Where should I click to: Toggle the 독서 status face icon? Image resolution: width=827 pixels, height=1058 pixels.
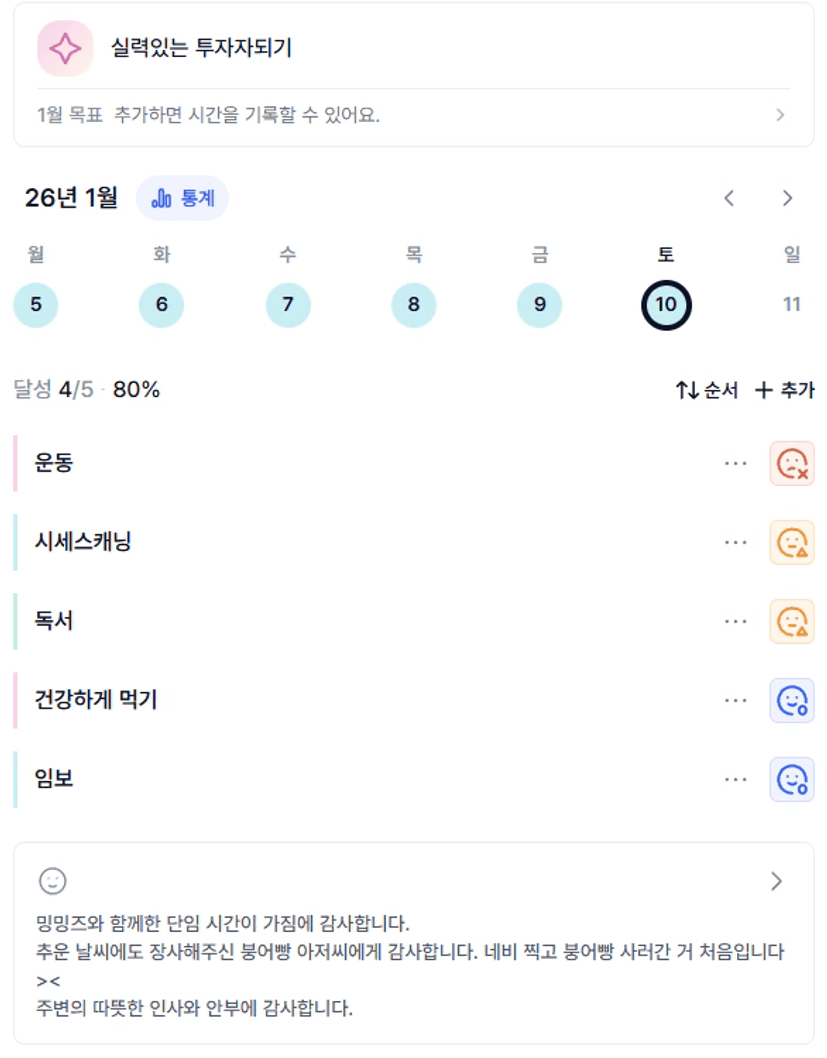point(792,621)
